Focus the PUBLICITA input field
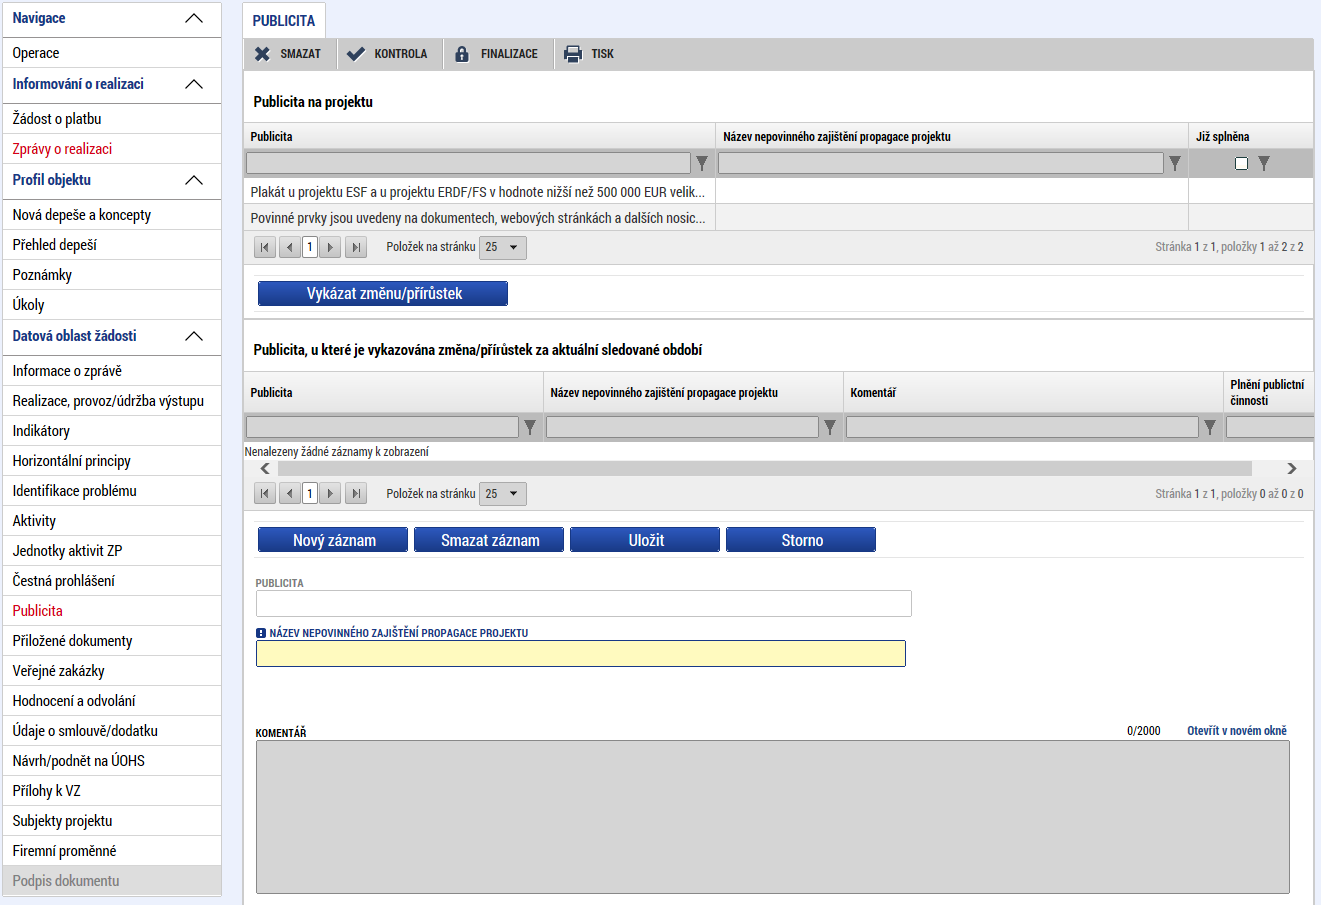1321x905 pixels. (x=584, y=603)
